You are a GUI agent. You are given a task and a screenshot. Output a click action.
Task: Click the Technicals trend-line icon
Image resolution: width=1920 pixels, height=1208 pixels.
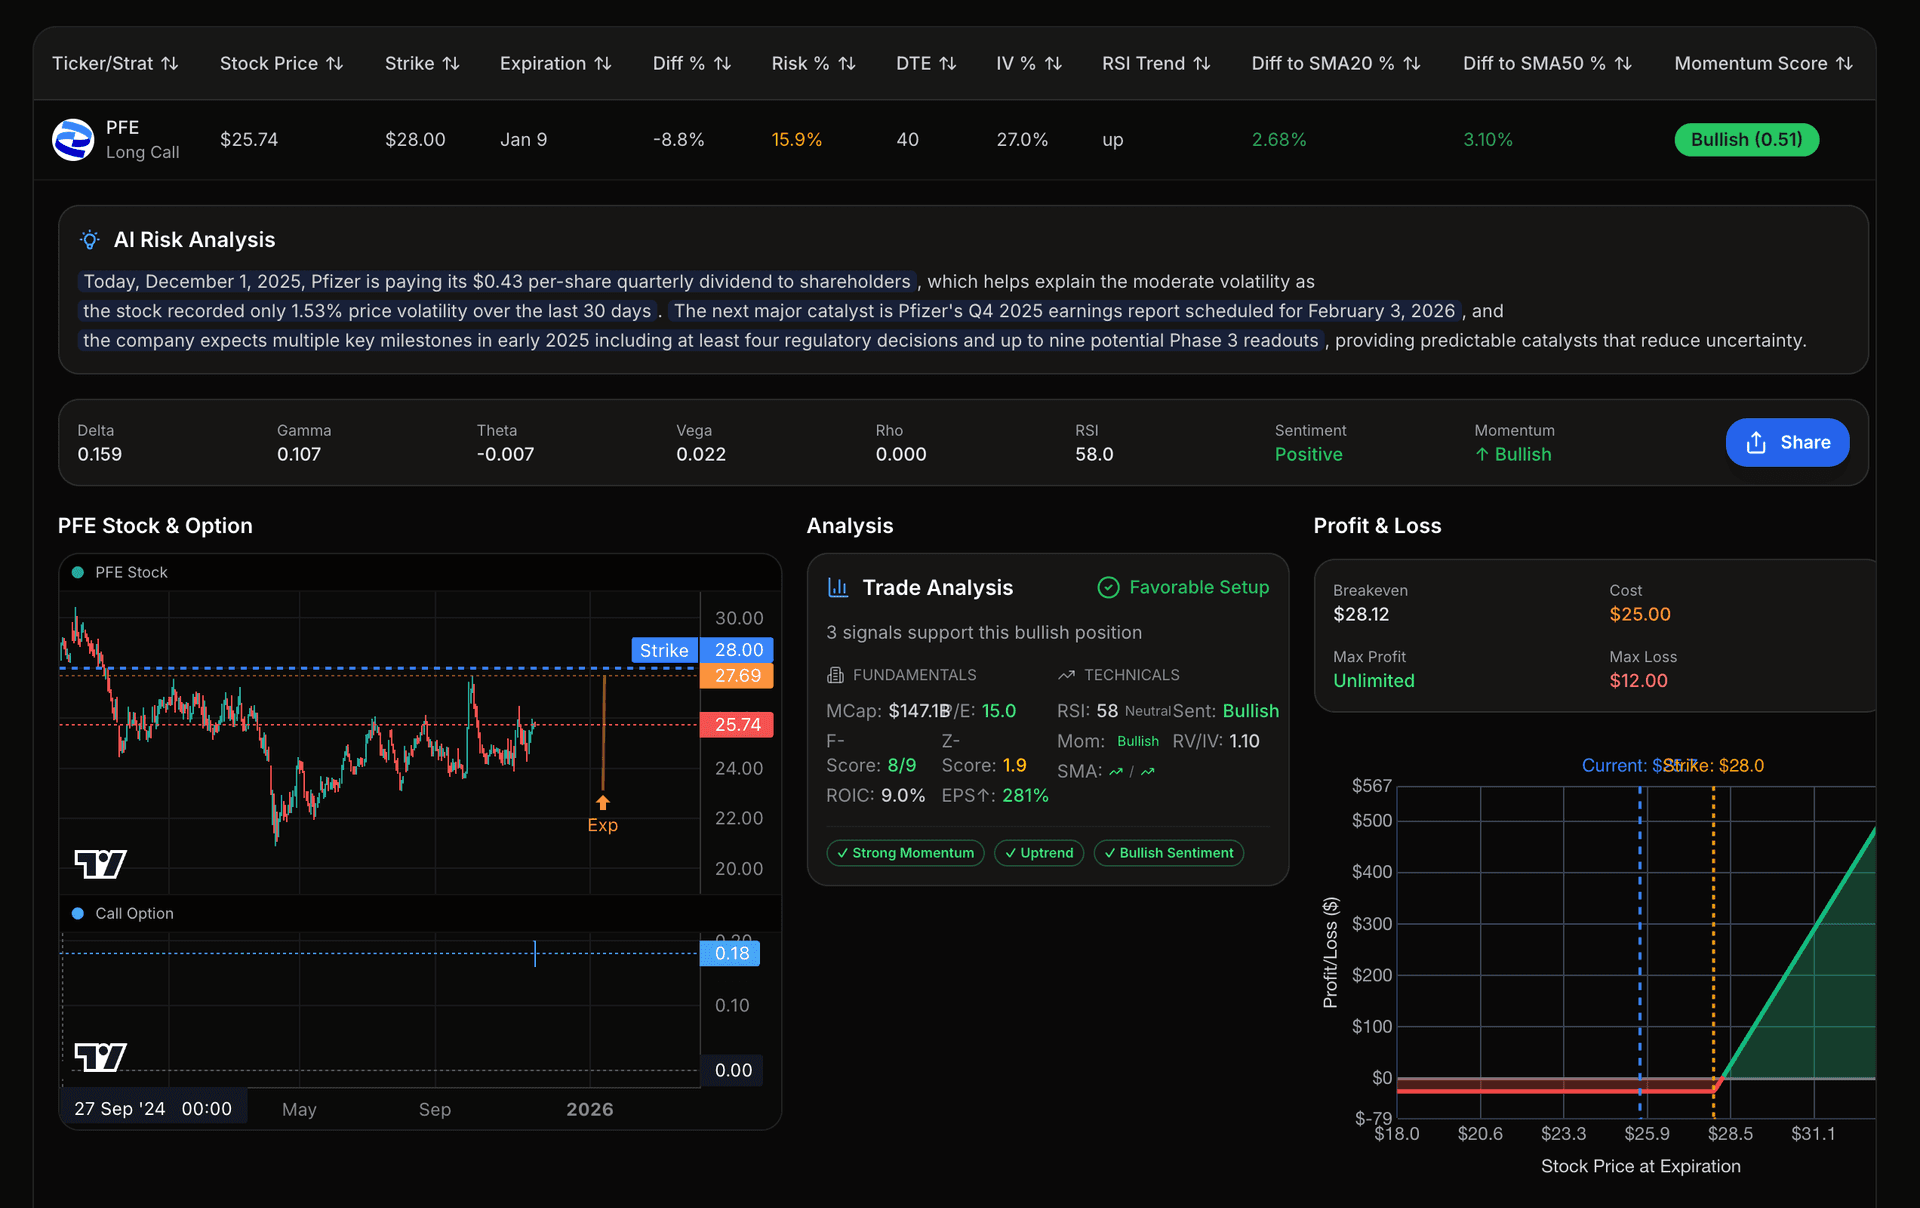[1068, 674]
